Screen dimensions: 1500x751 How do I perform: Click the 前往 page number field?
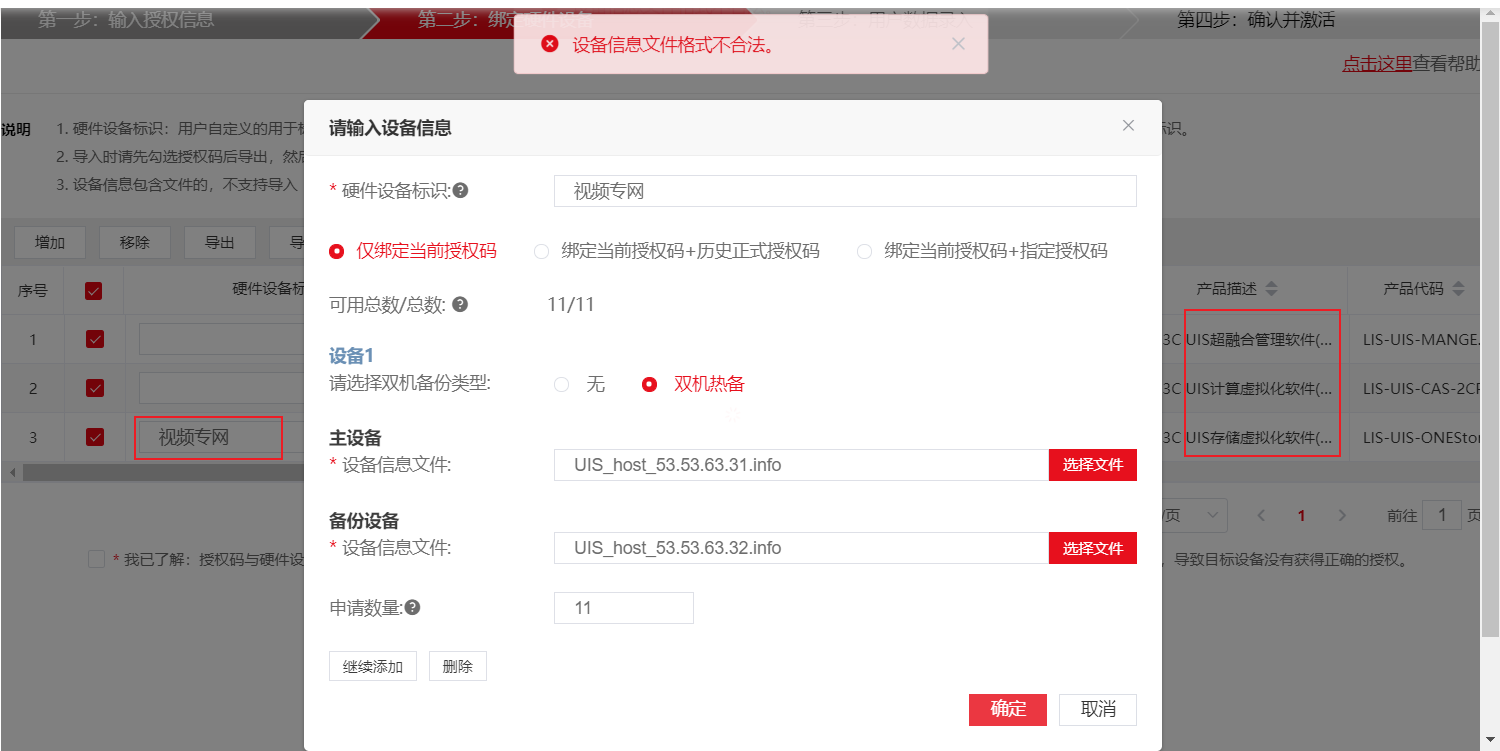tap(1442, 515)
